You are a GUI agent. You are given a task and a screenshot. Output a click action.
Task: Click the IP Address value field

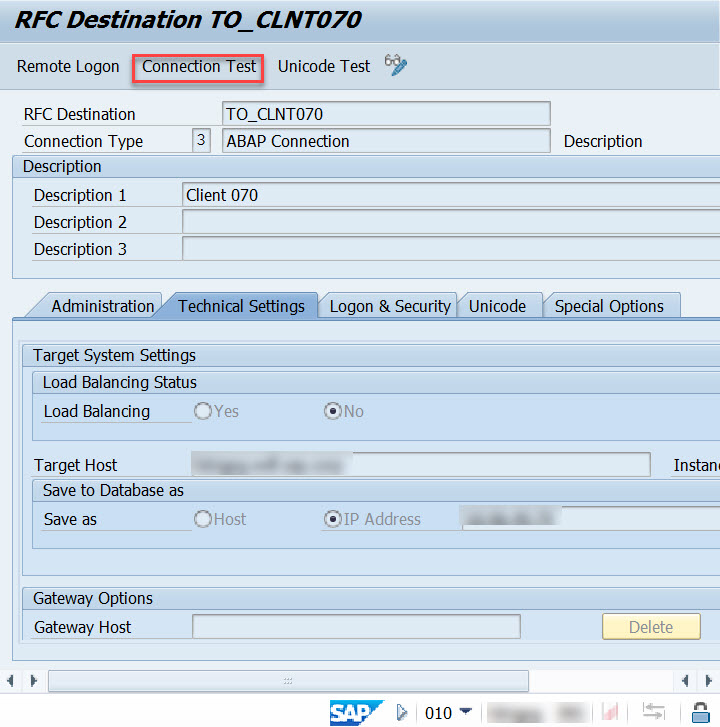(591, 518)
